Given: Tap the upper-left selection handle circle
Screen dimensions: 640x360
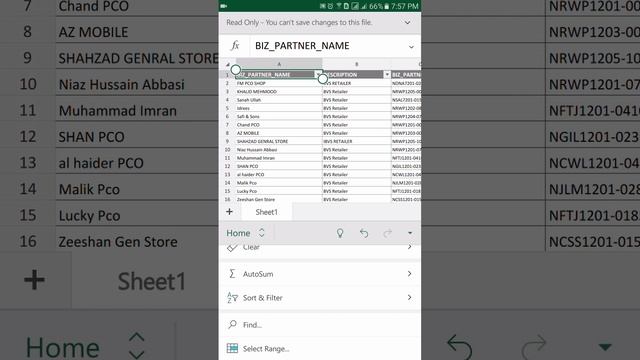Looking at the screenshot, I should (x=236, y=70).
